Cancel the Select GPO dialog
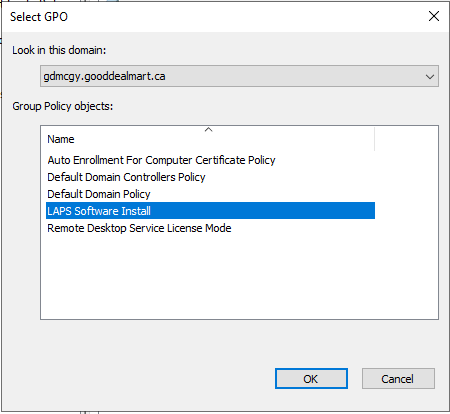 [x=398, y=379]
